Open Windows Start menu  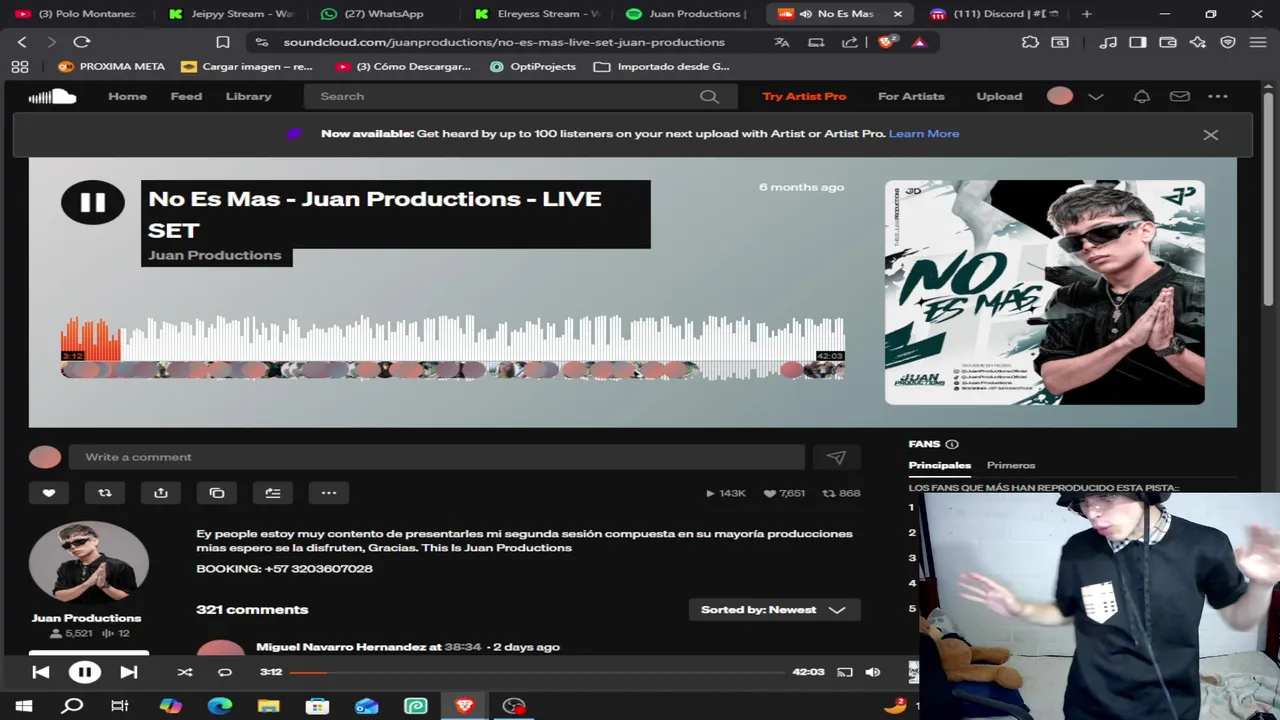tap(23, 706)
